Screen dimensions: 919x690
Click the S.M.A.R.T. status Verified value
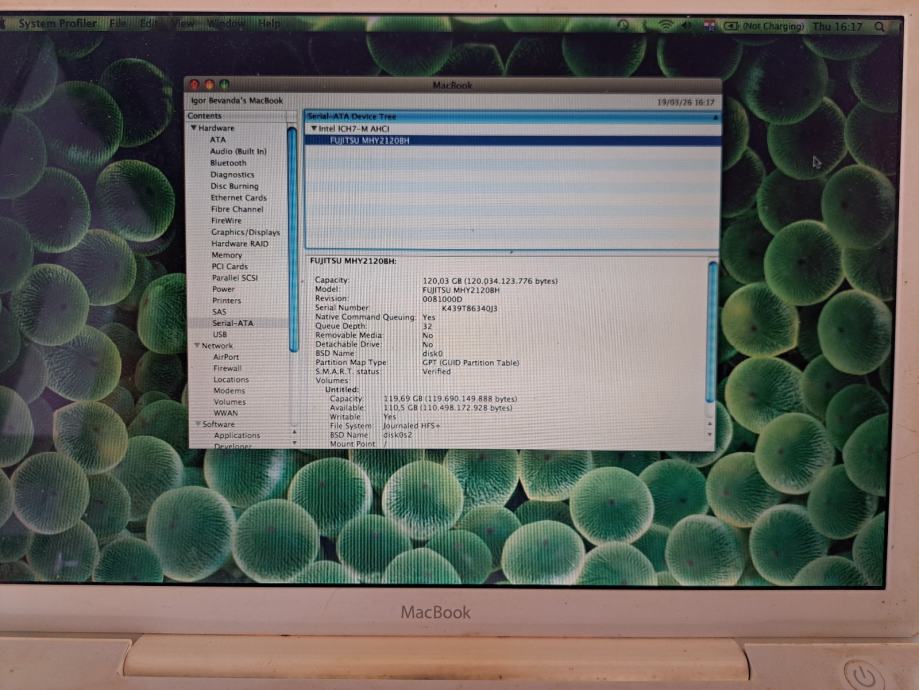[x=437, y=372]
